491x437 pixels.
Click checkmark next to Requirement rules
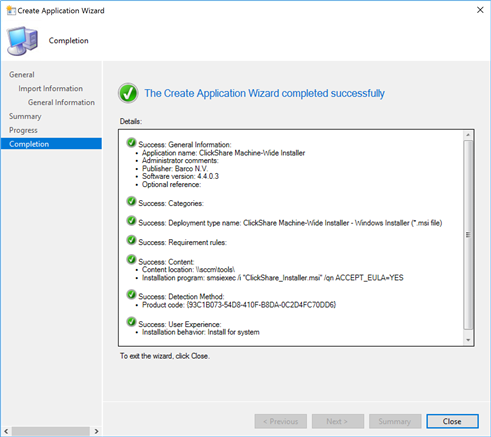click(131, 240)
